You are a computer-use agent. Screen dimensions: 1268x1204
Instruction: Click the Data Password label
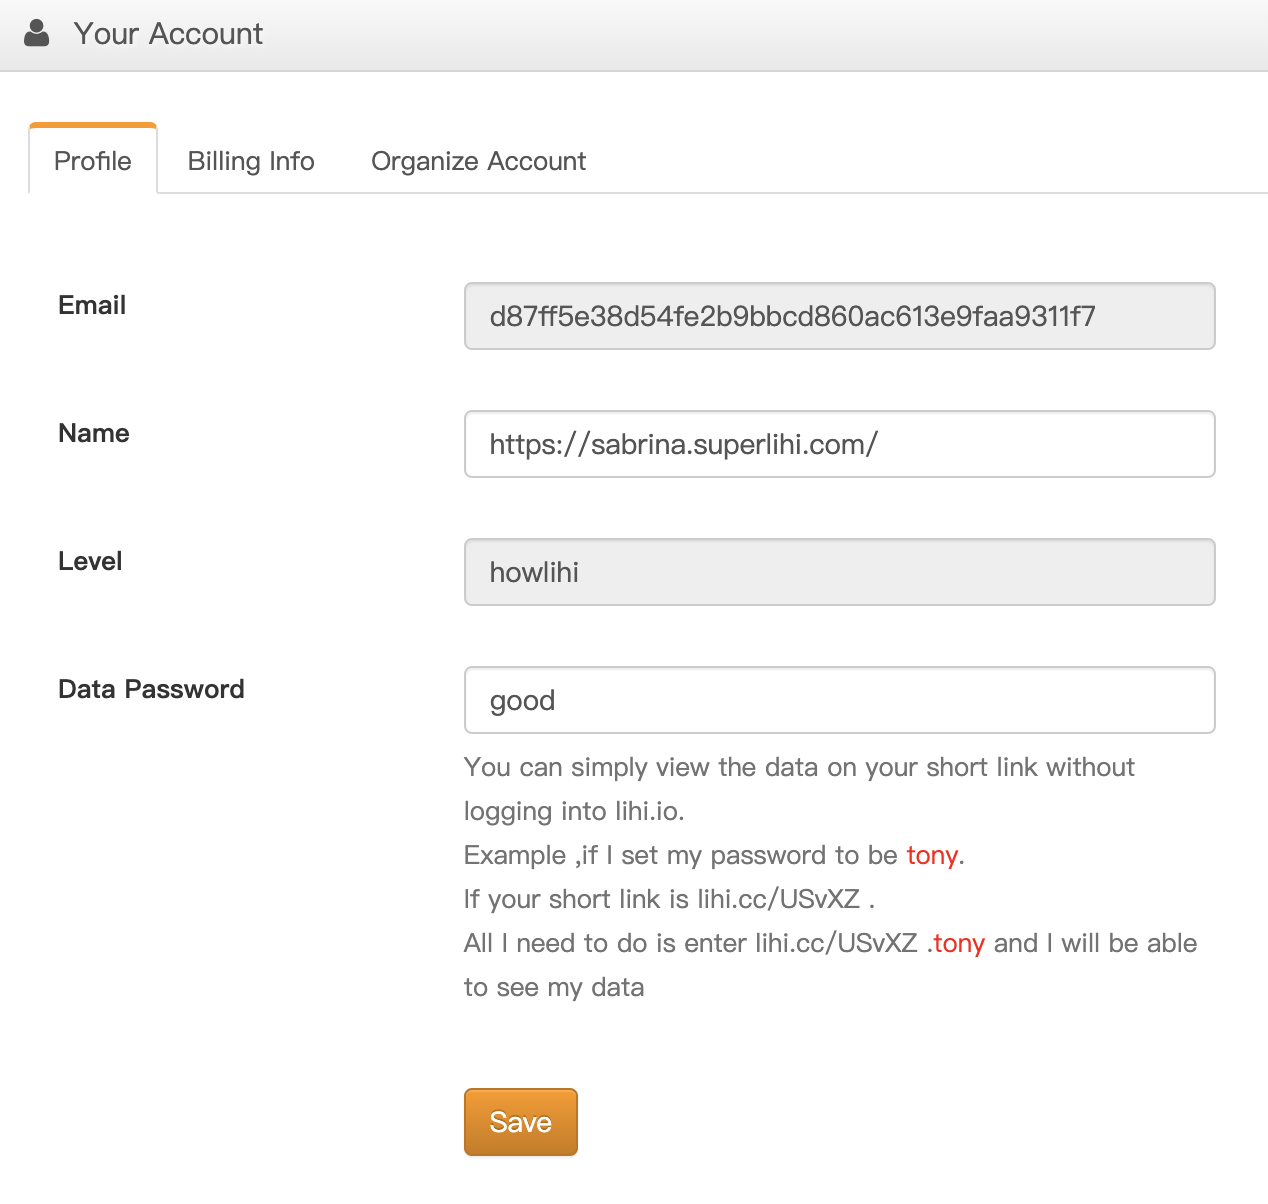point(151,689)
